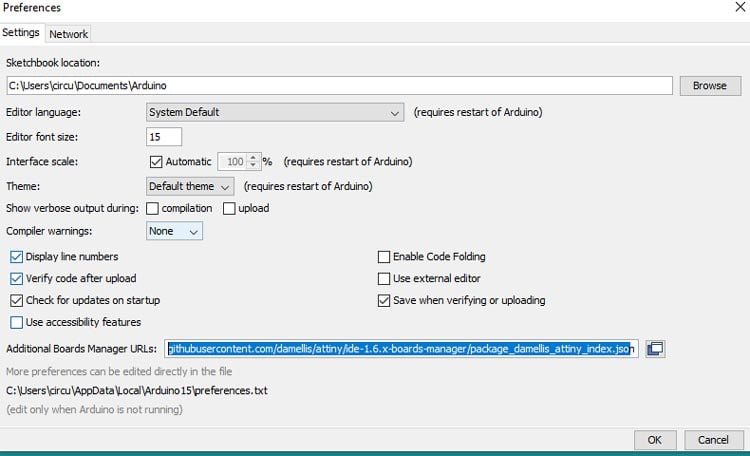The image size is (750, 456).
Task: Switch to the Network tab
Action: (69, 34)
